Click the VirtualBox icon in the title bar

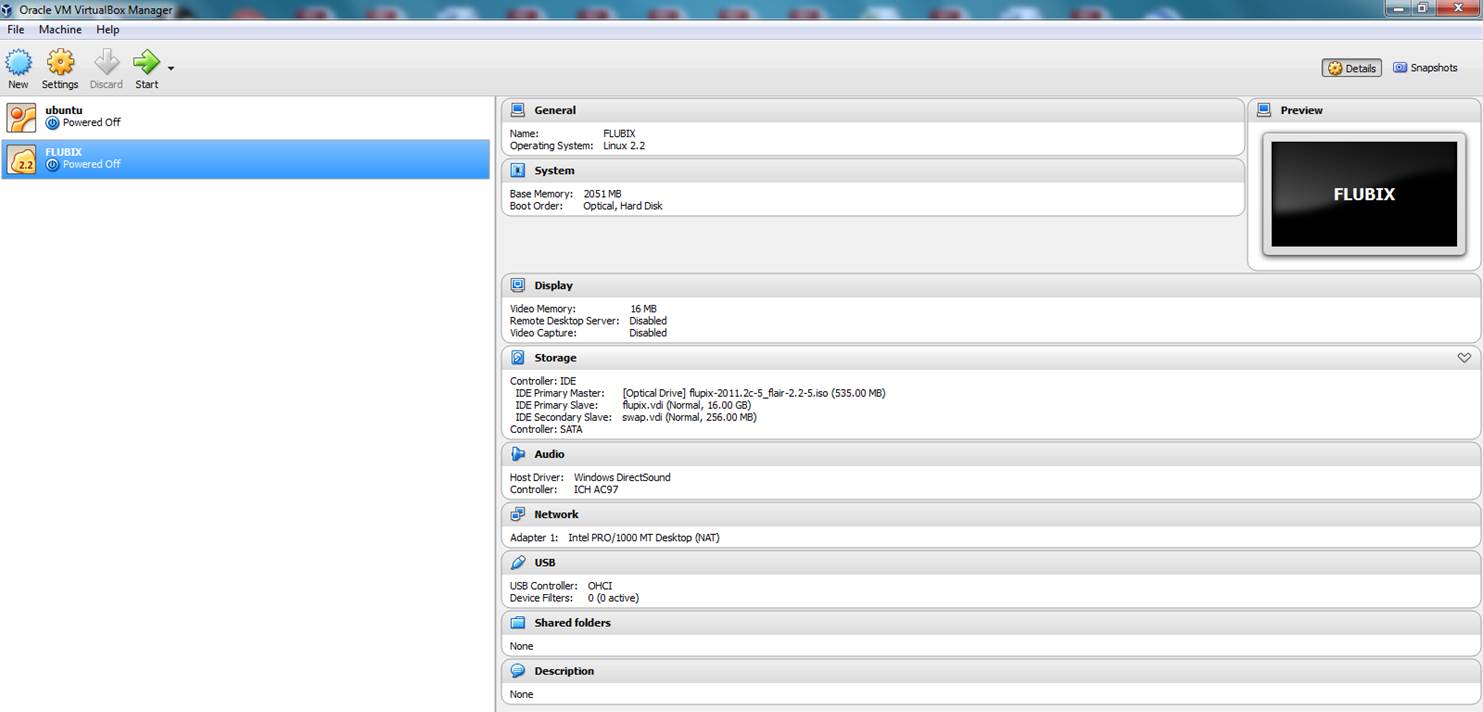coord(9,9)
